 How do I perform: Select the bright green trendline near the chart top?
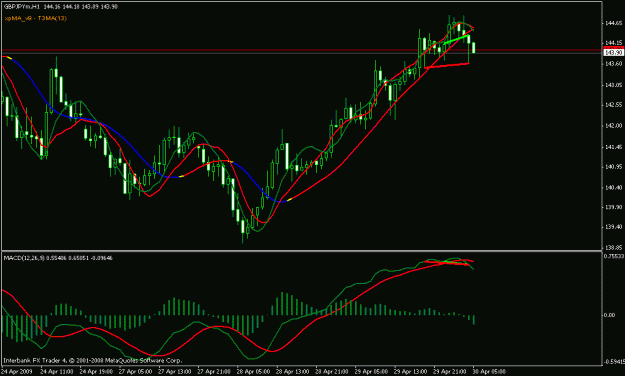pos(456,39)
